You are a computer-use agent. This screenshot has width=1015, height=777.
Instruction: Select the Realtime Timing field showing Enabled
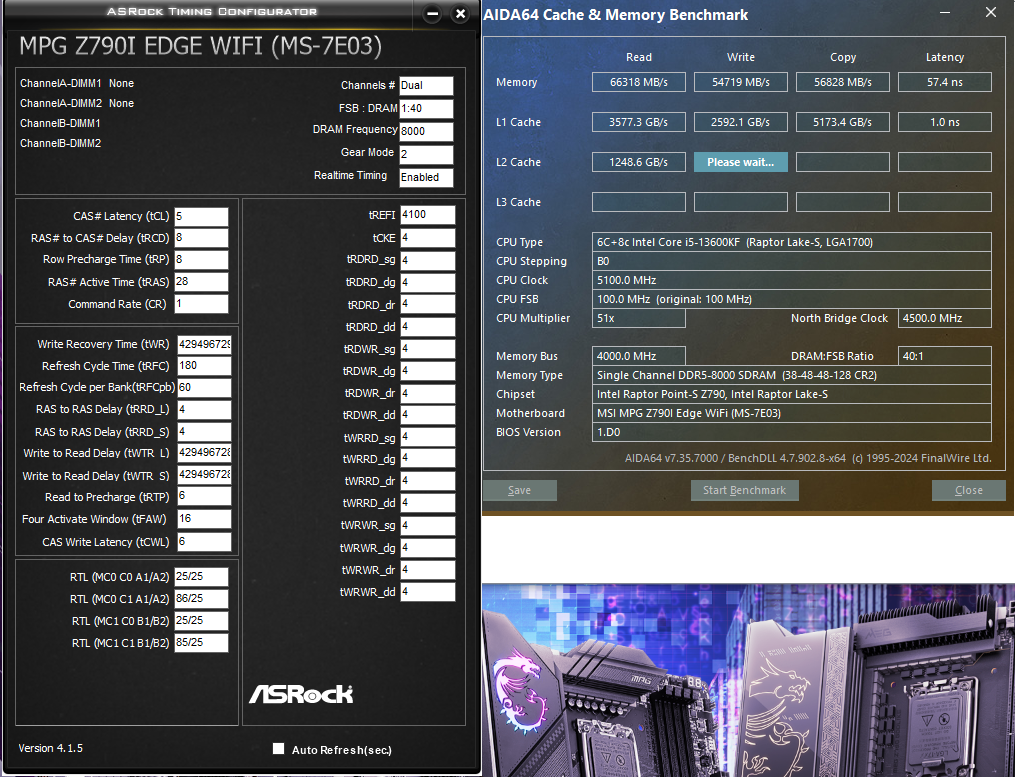pos(426,177)
